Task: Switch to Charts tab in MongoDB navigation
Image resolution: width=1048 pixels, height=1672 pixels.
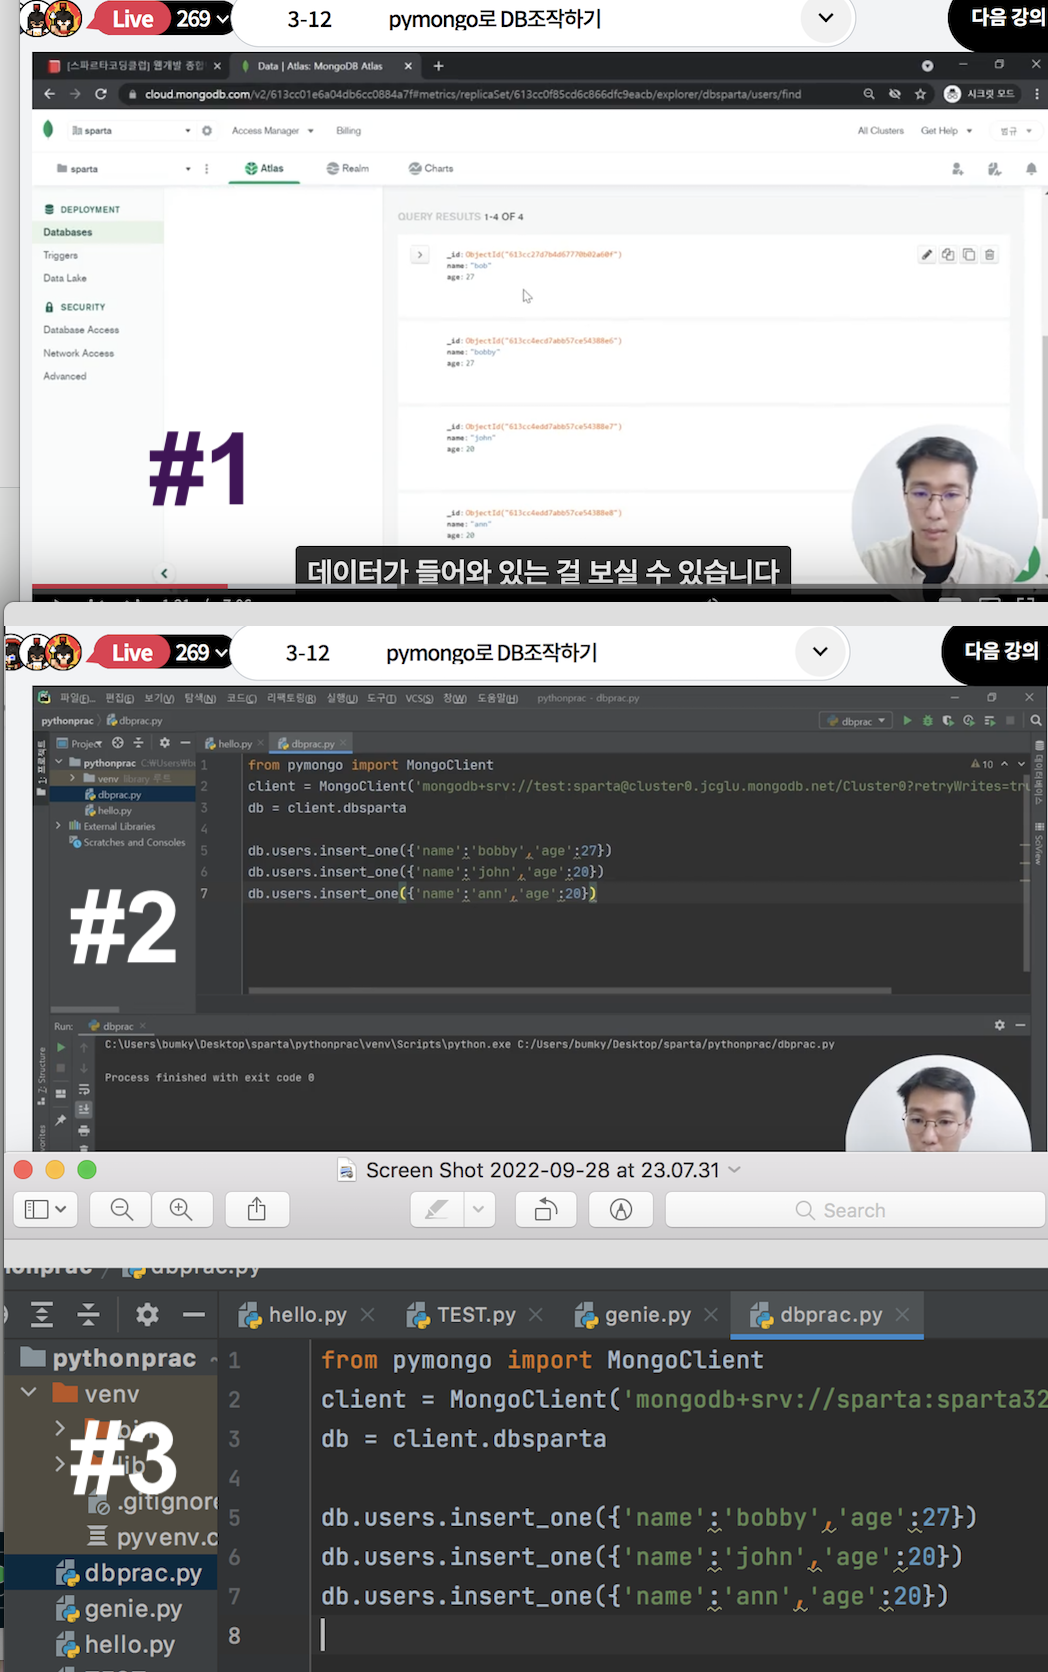Action: click(x=431, y=169)
